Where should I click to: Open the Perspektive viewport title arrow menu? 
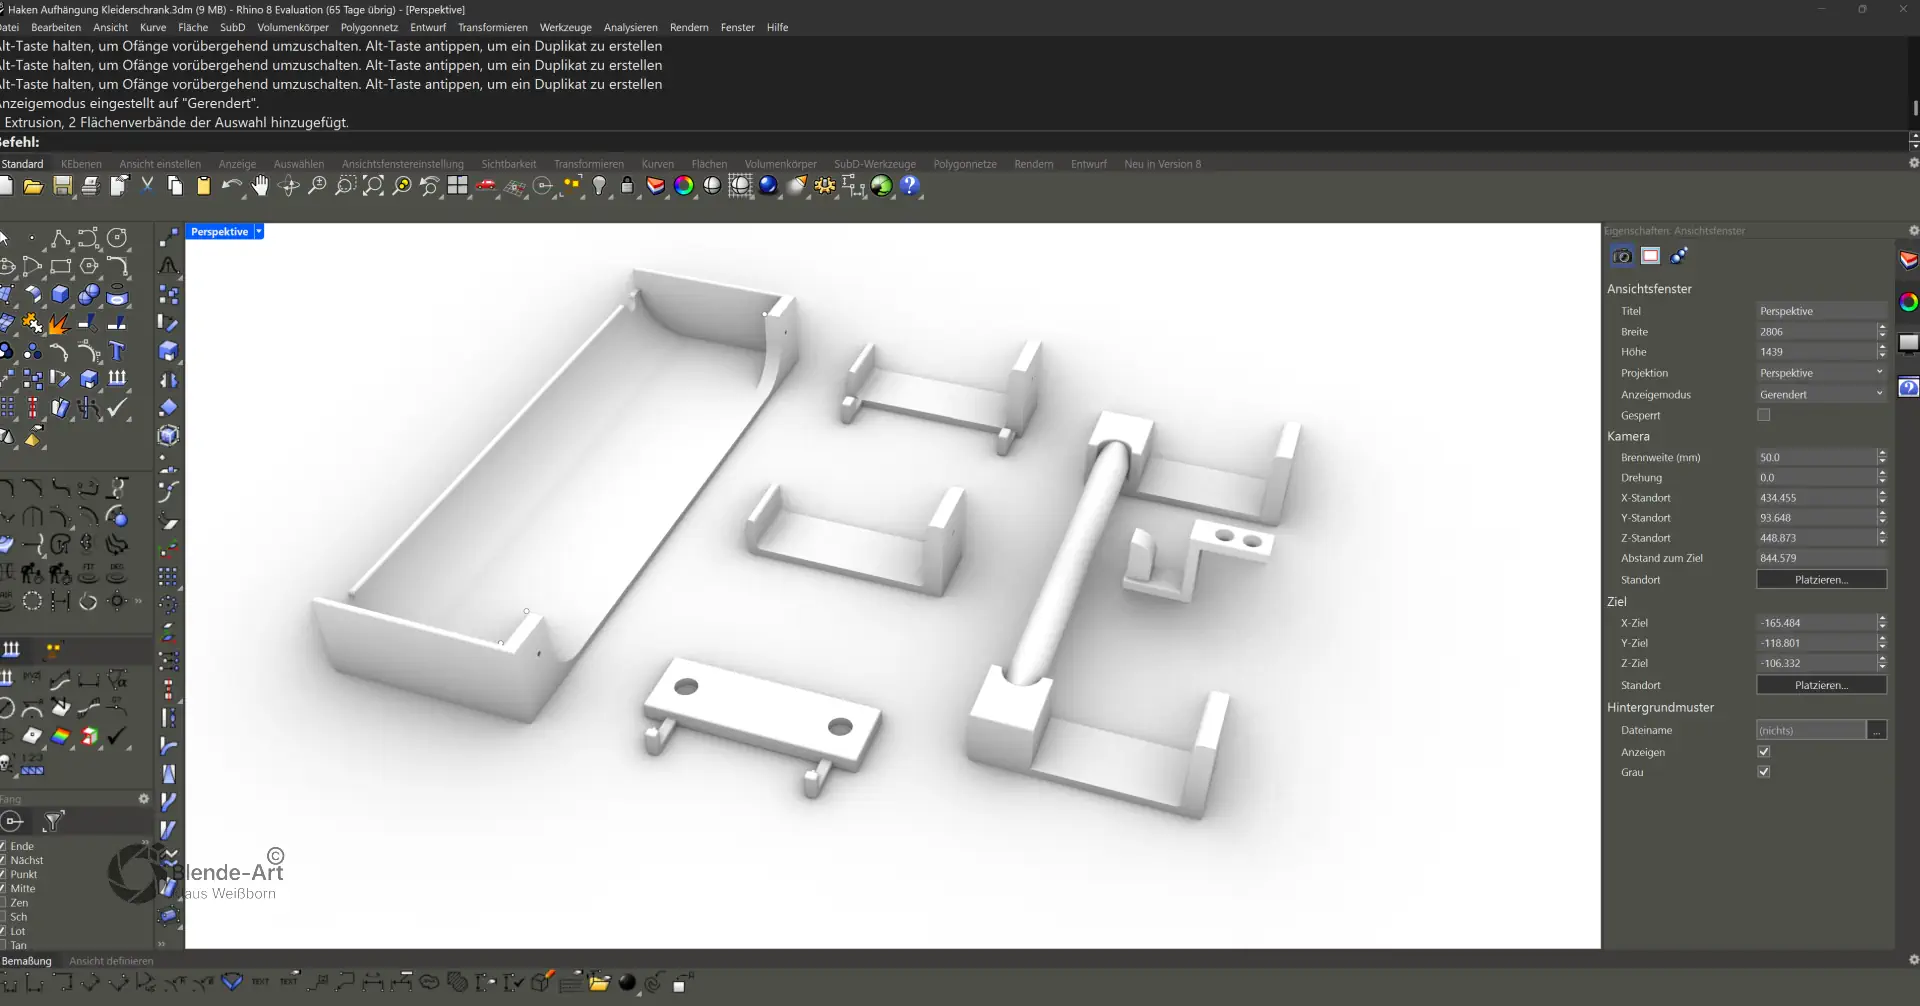(x=259, y=232)
